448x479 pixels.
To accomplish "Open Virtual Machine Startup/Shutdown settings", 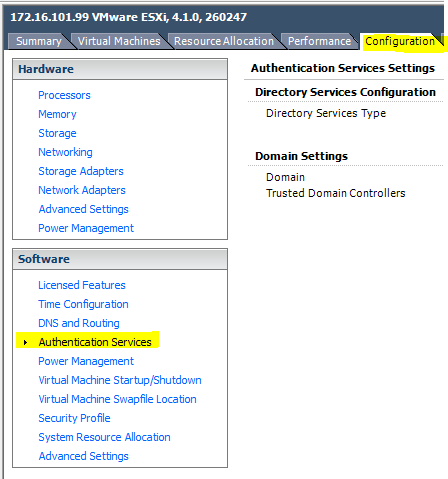I will (120, 380).
